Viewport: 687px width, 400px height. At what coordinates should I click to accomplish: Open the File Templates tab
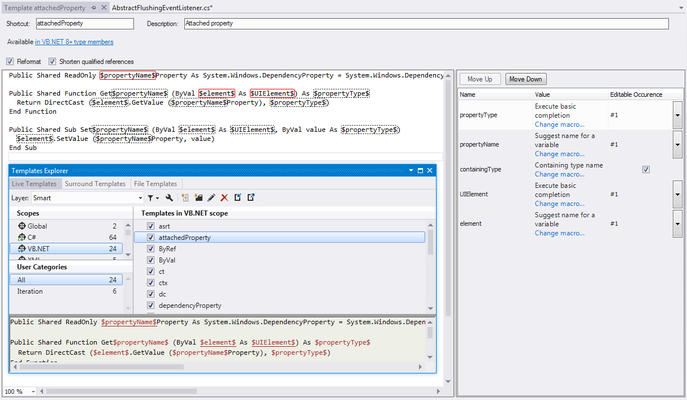(155, 184)
